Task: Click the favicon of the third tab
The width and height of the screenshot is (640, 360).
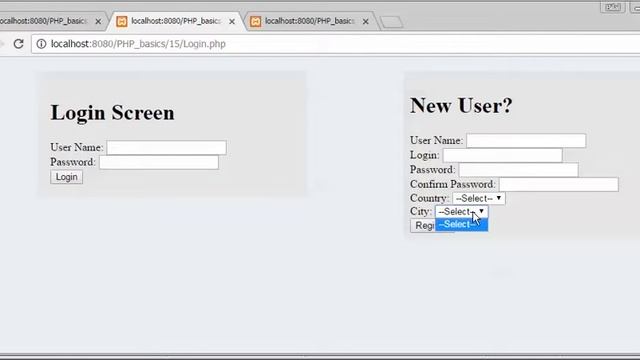Action: point(256,21)
